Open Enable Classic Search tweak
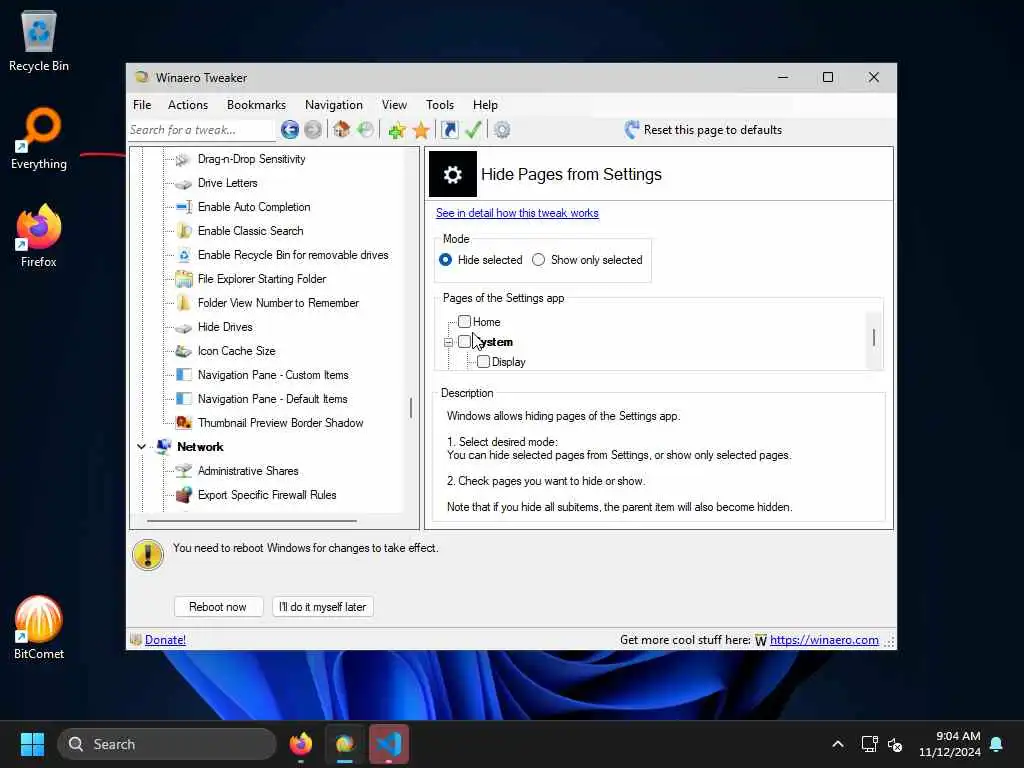The image size is (1024, 768). coord(250,231)
